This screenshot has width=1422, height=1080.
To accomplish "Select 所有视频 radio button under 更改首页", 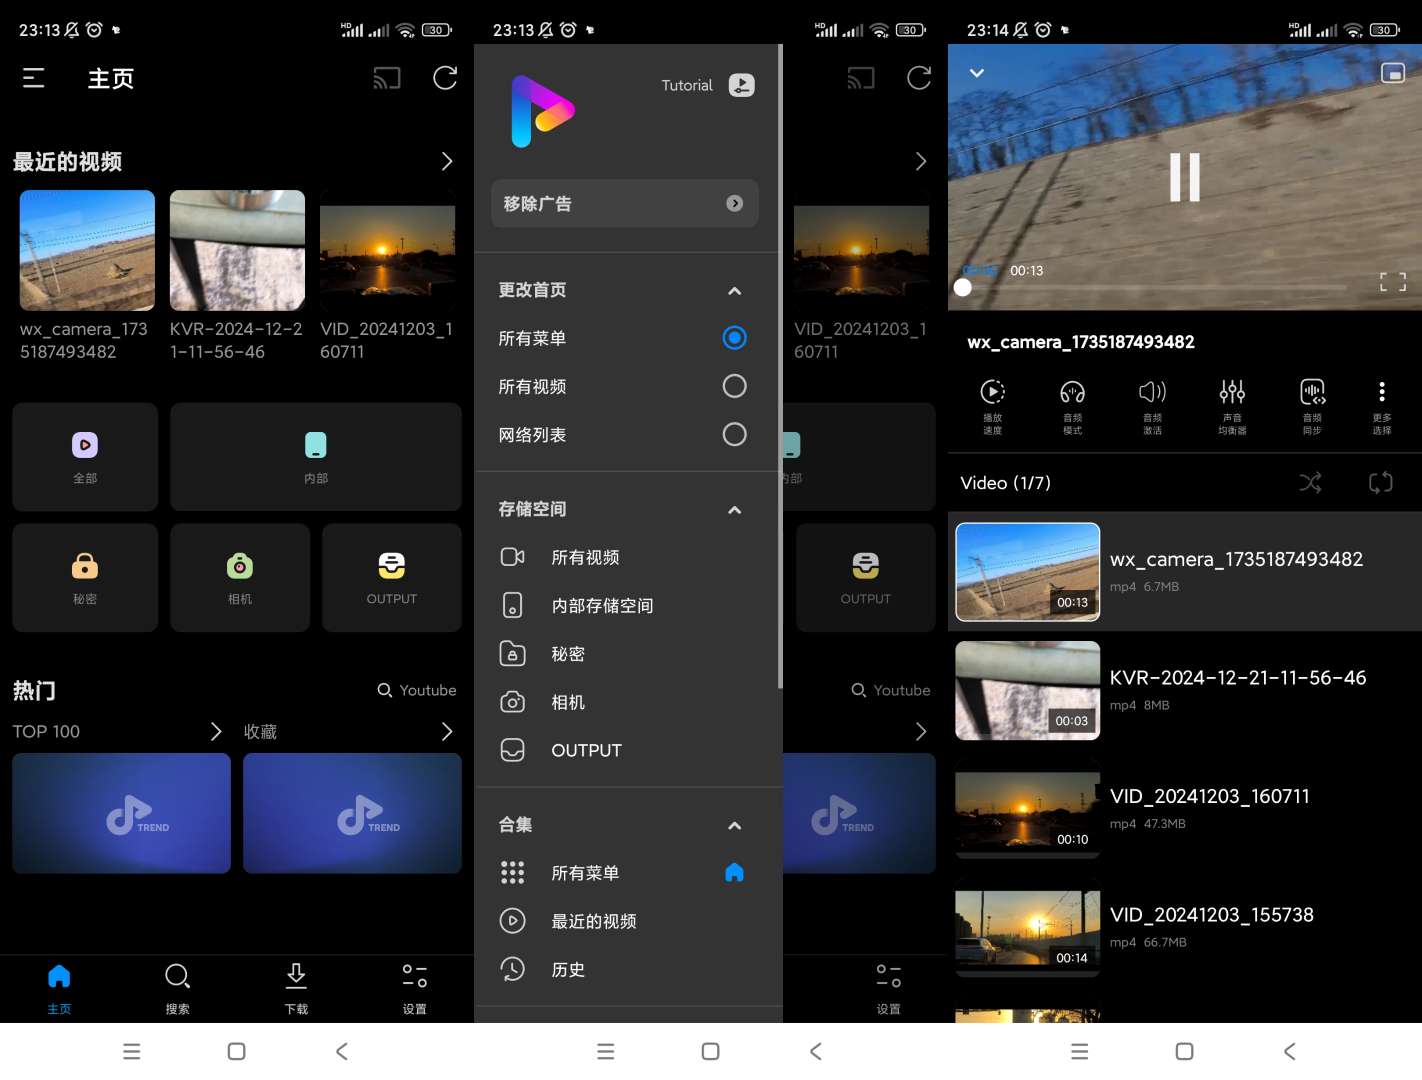I will click(x=734, y=386).
